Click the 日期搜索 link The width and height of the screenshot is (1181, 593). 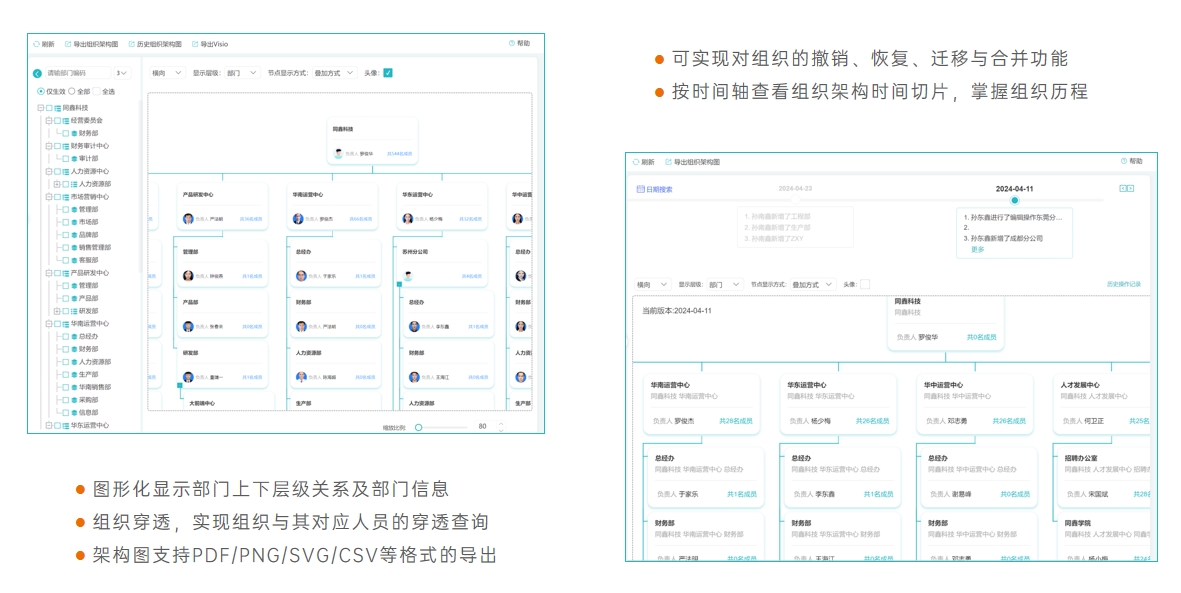coord(659,189)
